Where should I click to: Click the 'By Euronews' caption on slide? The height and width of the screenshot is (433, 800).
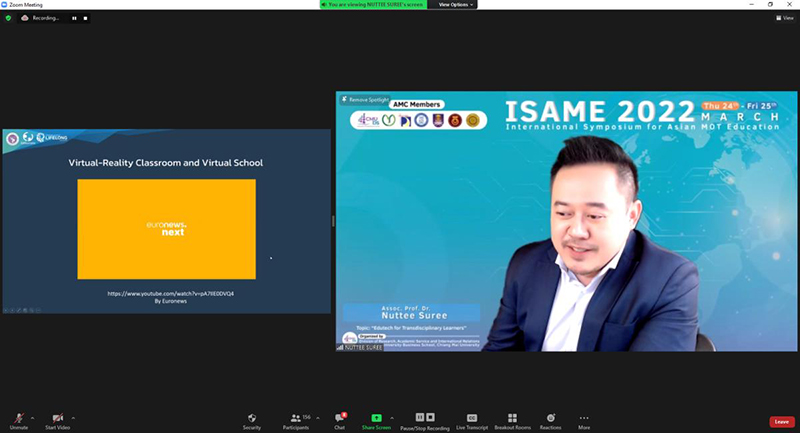[170, 301]
